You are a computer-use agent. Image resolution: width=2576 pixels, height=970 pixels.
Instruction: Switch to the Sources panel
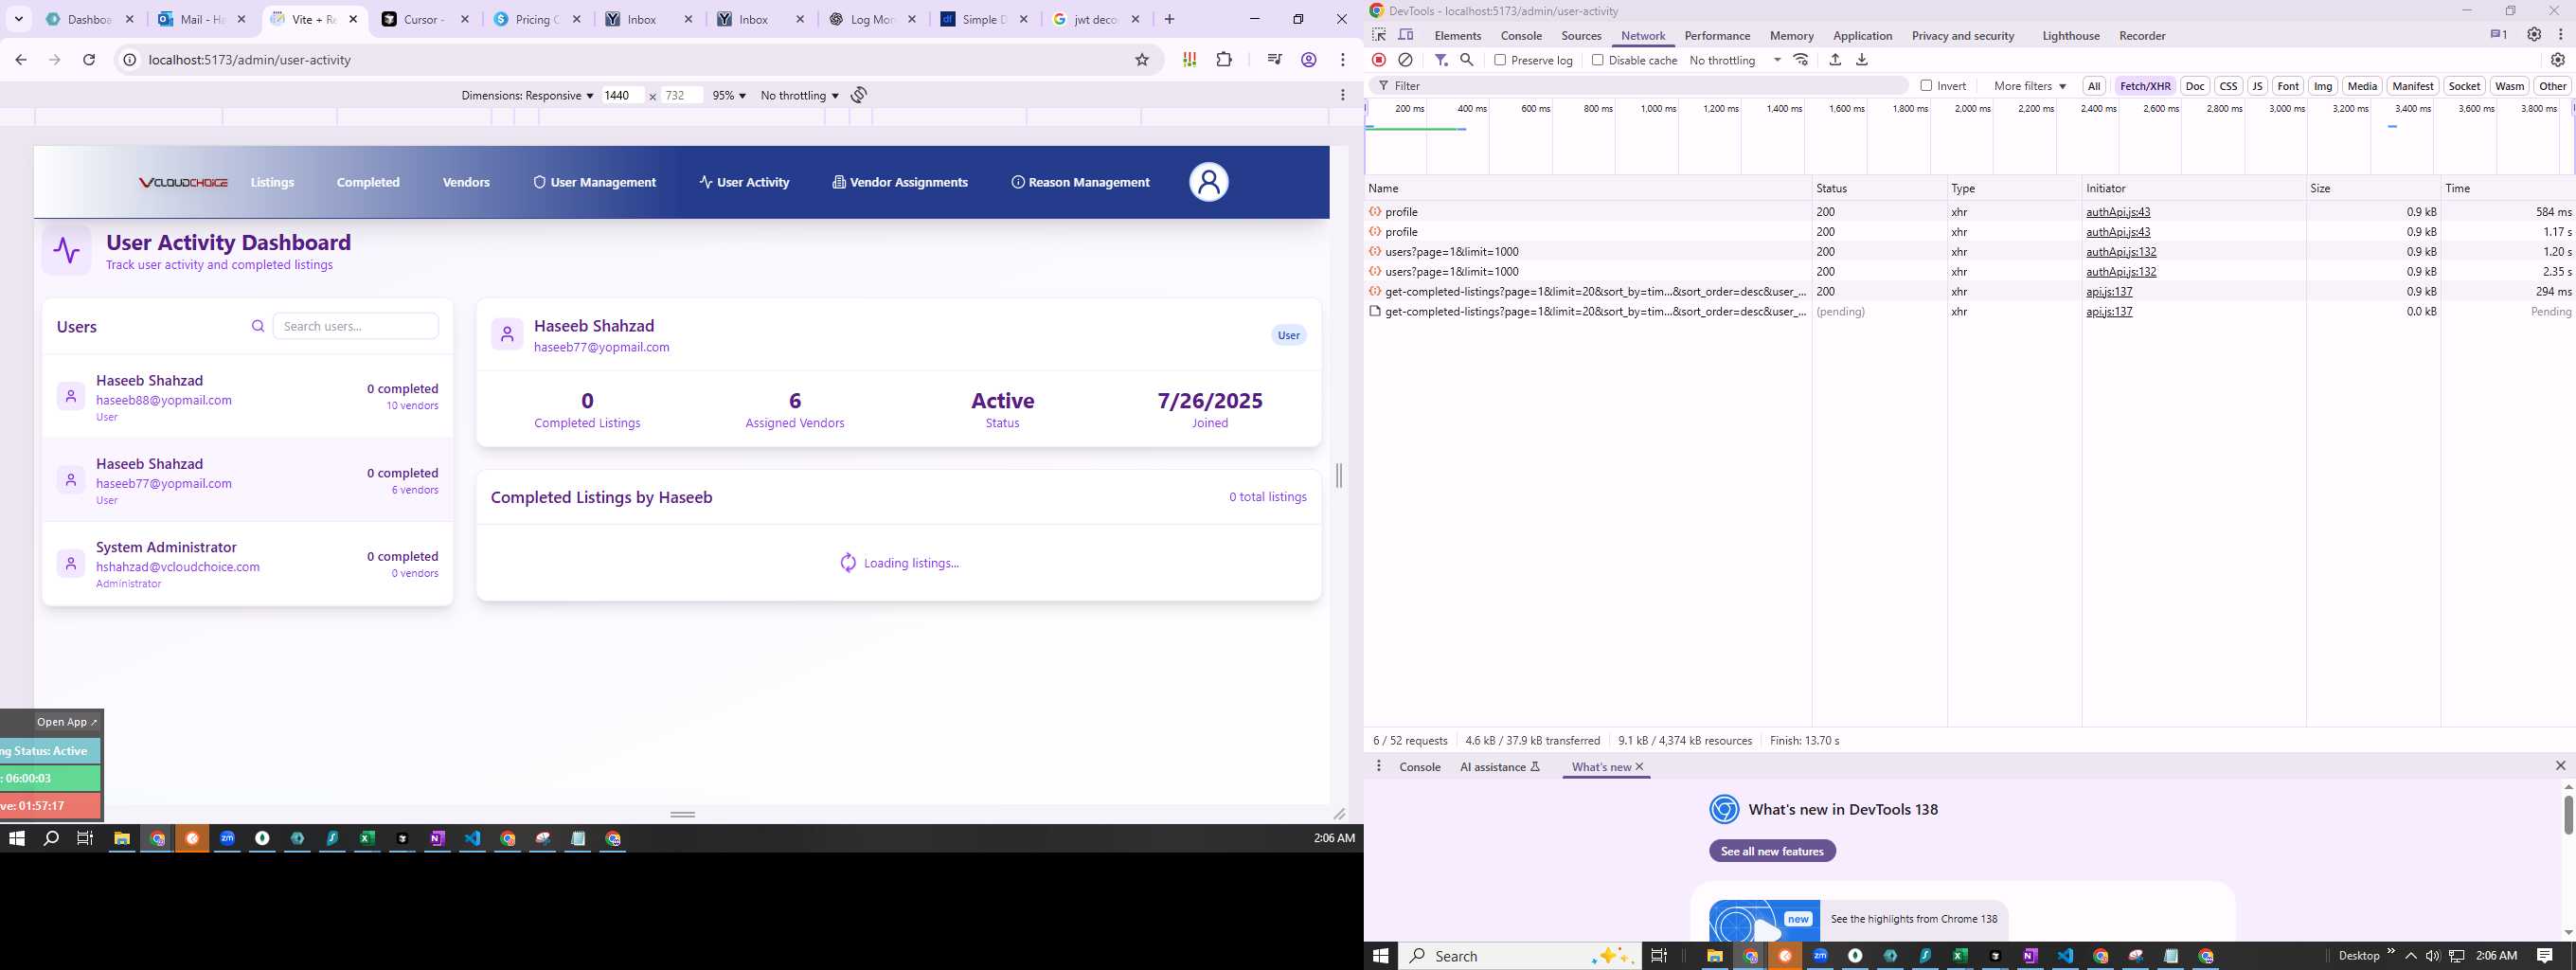tap(1581, 35)
